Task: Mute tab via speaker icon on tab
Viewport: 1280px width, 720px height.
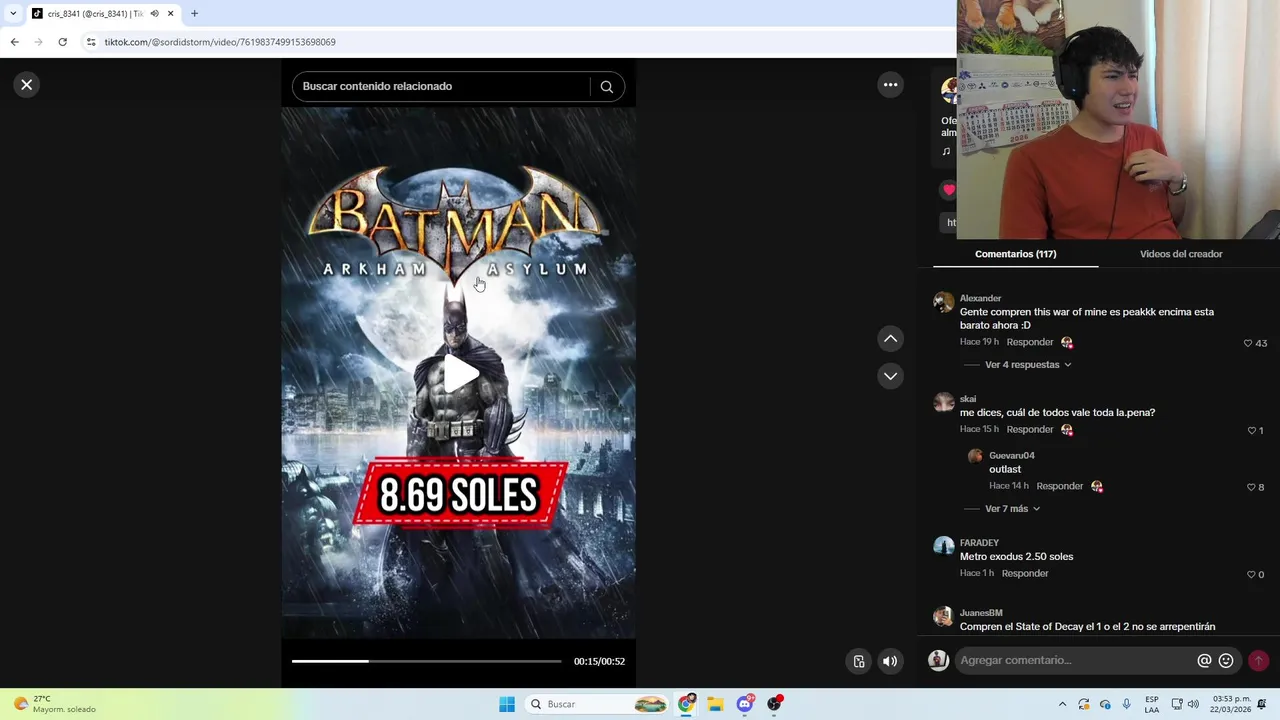Action: [x=154, y=14]
